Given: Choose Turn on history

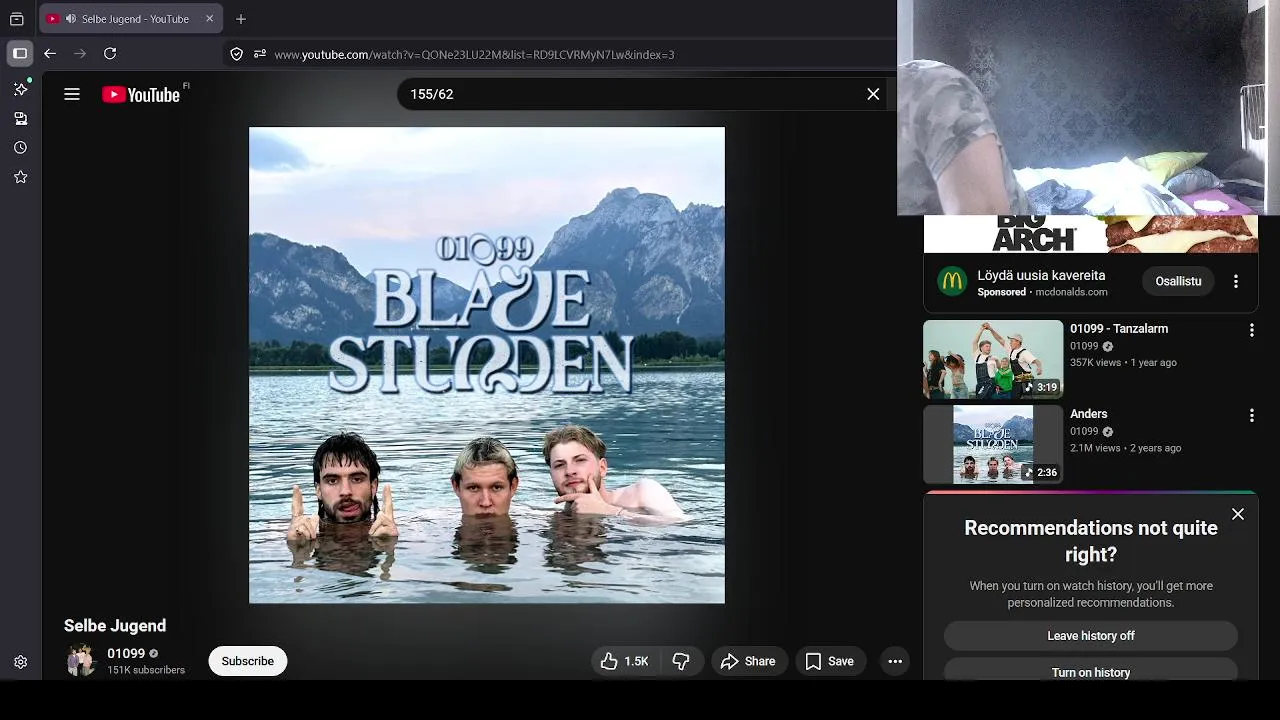Looking at the screenshot, I should [1091, 672].
